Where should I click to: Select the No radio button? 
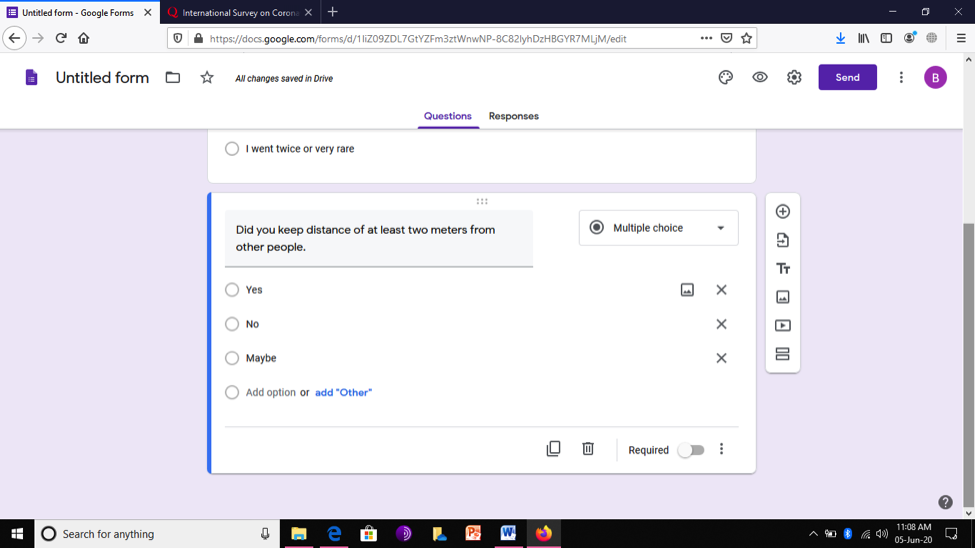[232, 324]
